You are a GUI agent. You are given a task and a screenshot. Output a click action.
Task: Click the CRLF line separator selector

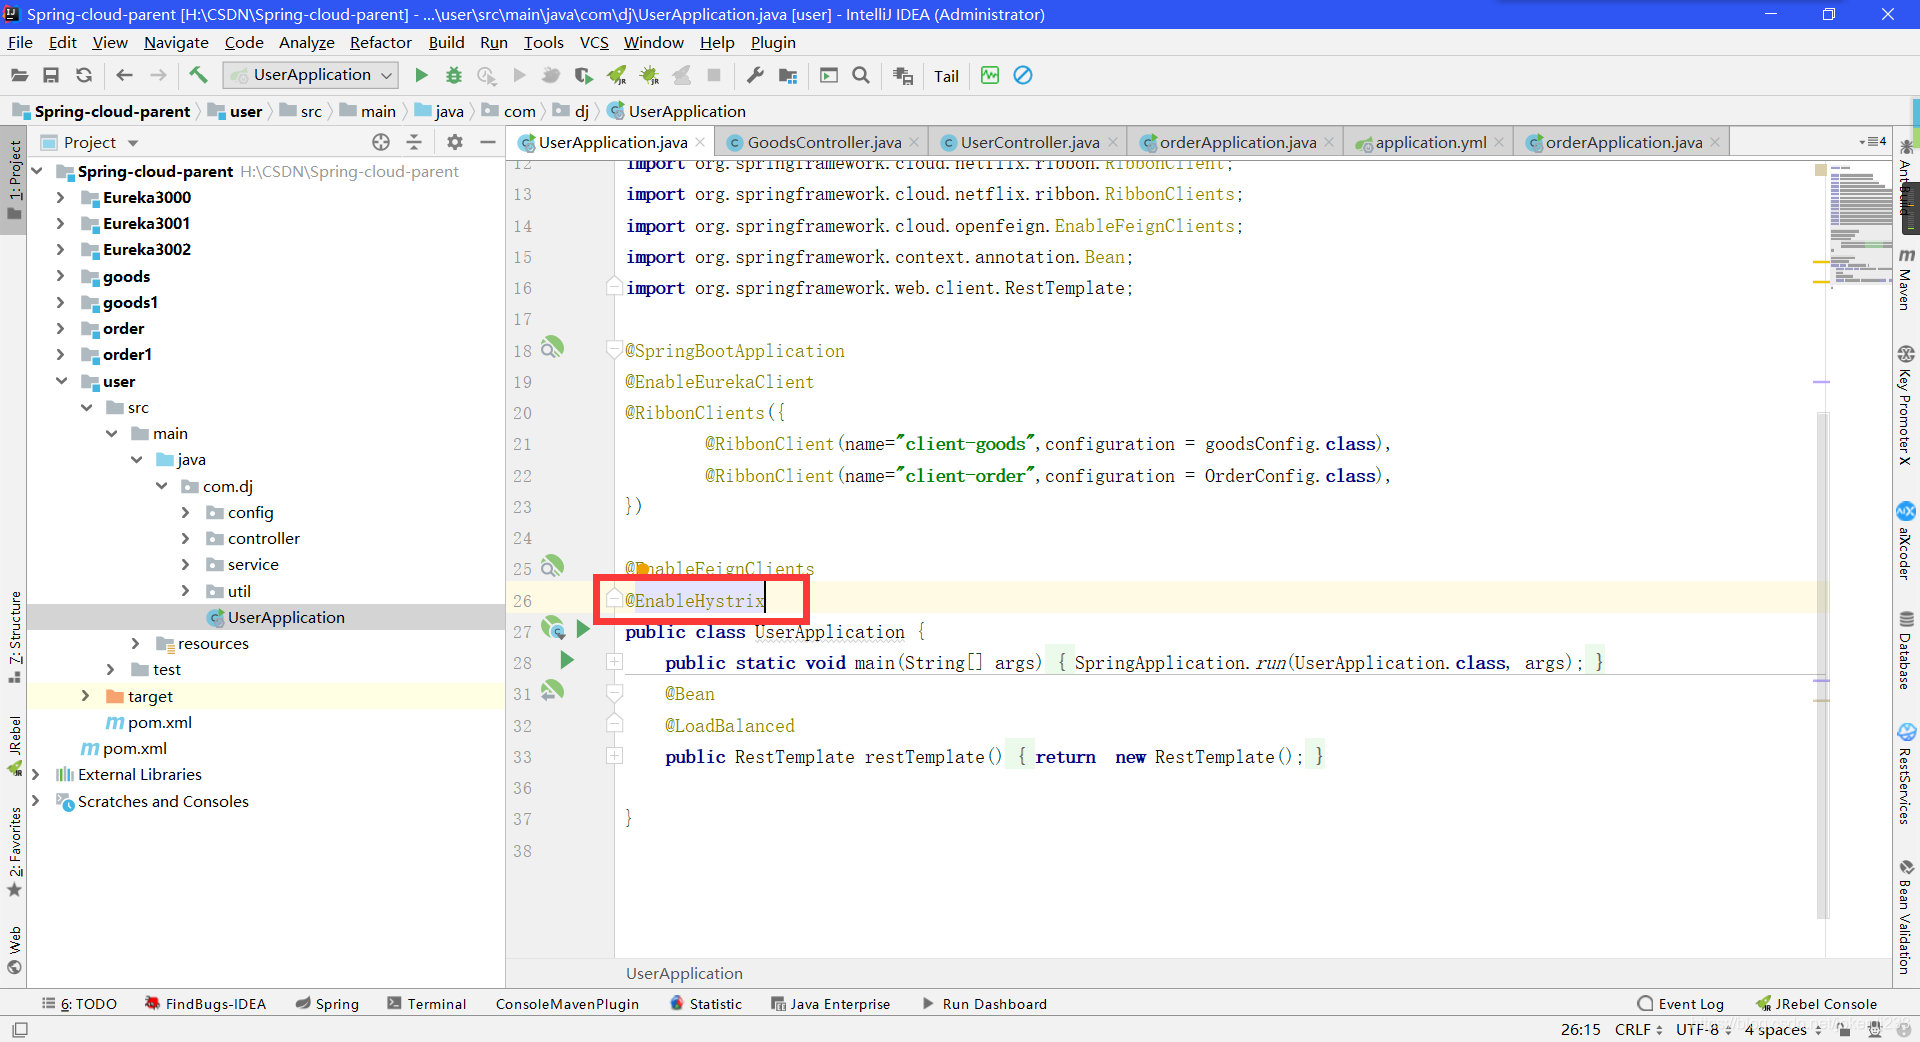pos(1638,1029)
